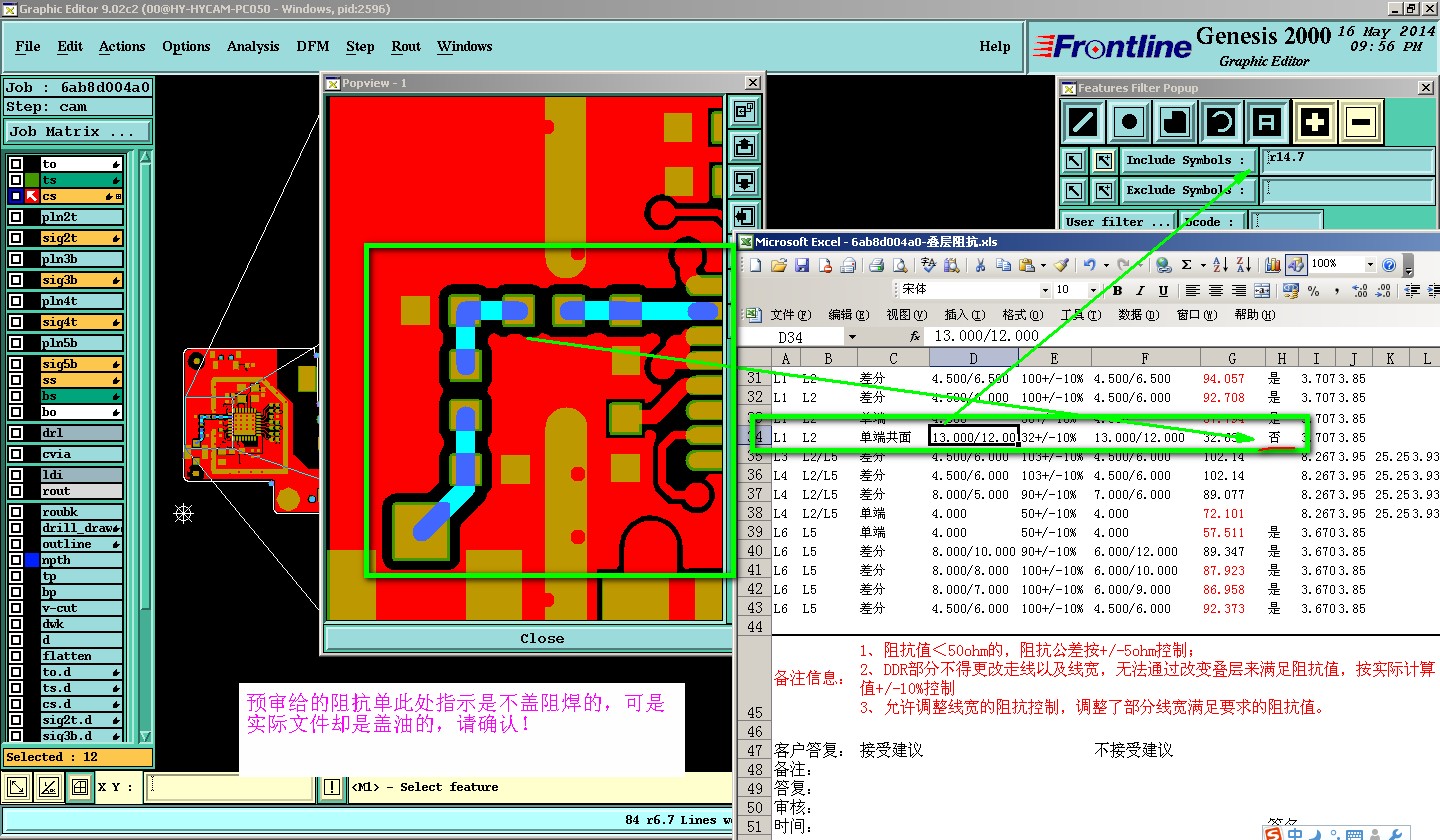Open Excel Paste options dropdown arrow
1440x840 pixels.
[x=1042, y=265]
